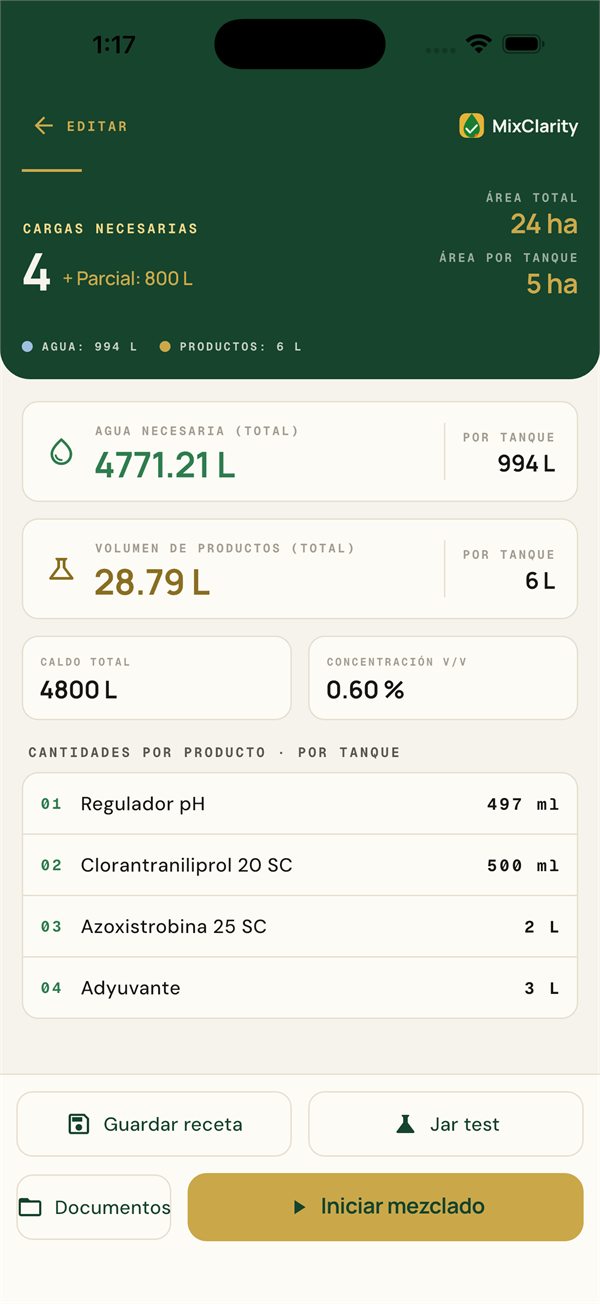This screenshot has width=600, height=1304.
Task: Click the blue Agua legend dot
Action: (28, 347)
